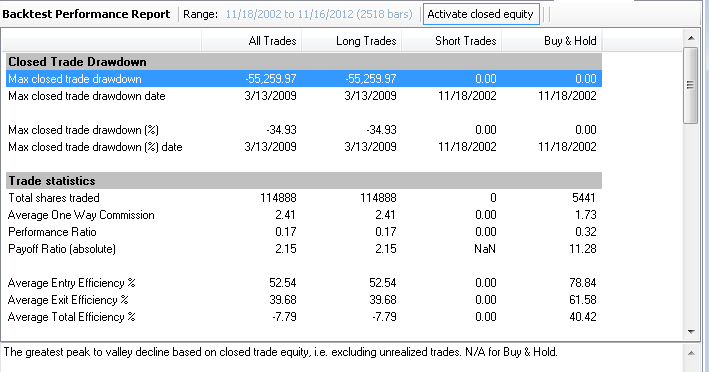Click the Closed Trade Drawdown section header

(x=304, y=62)
